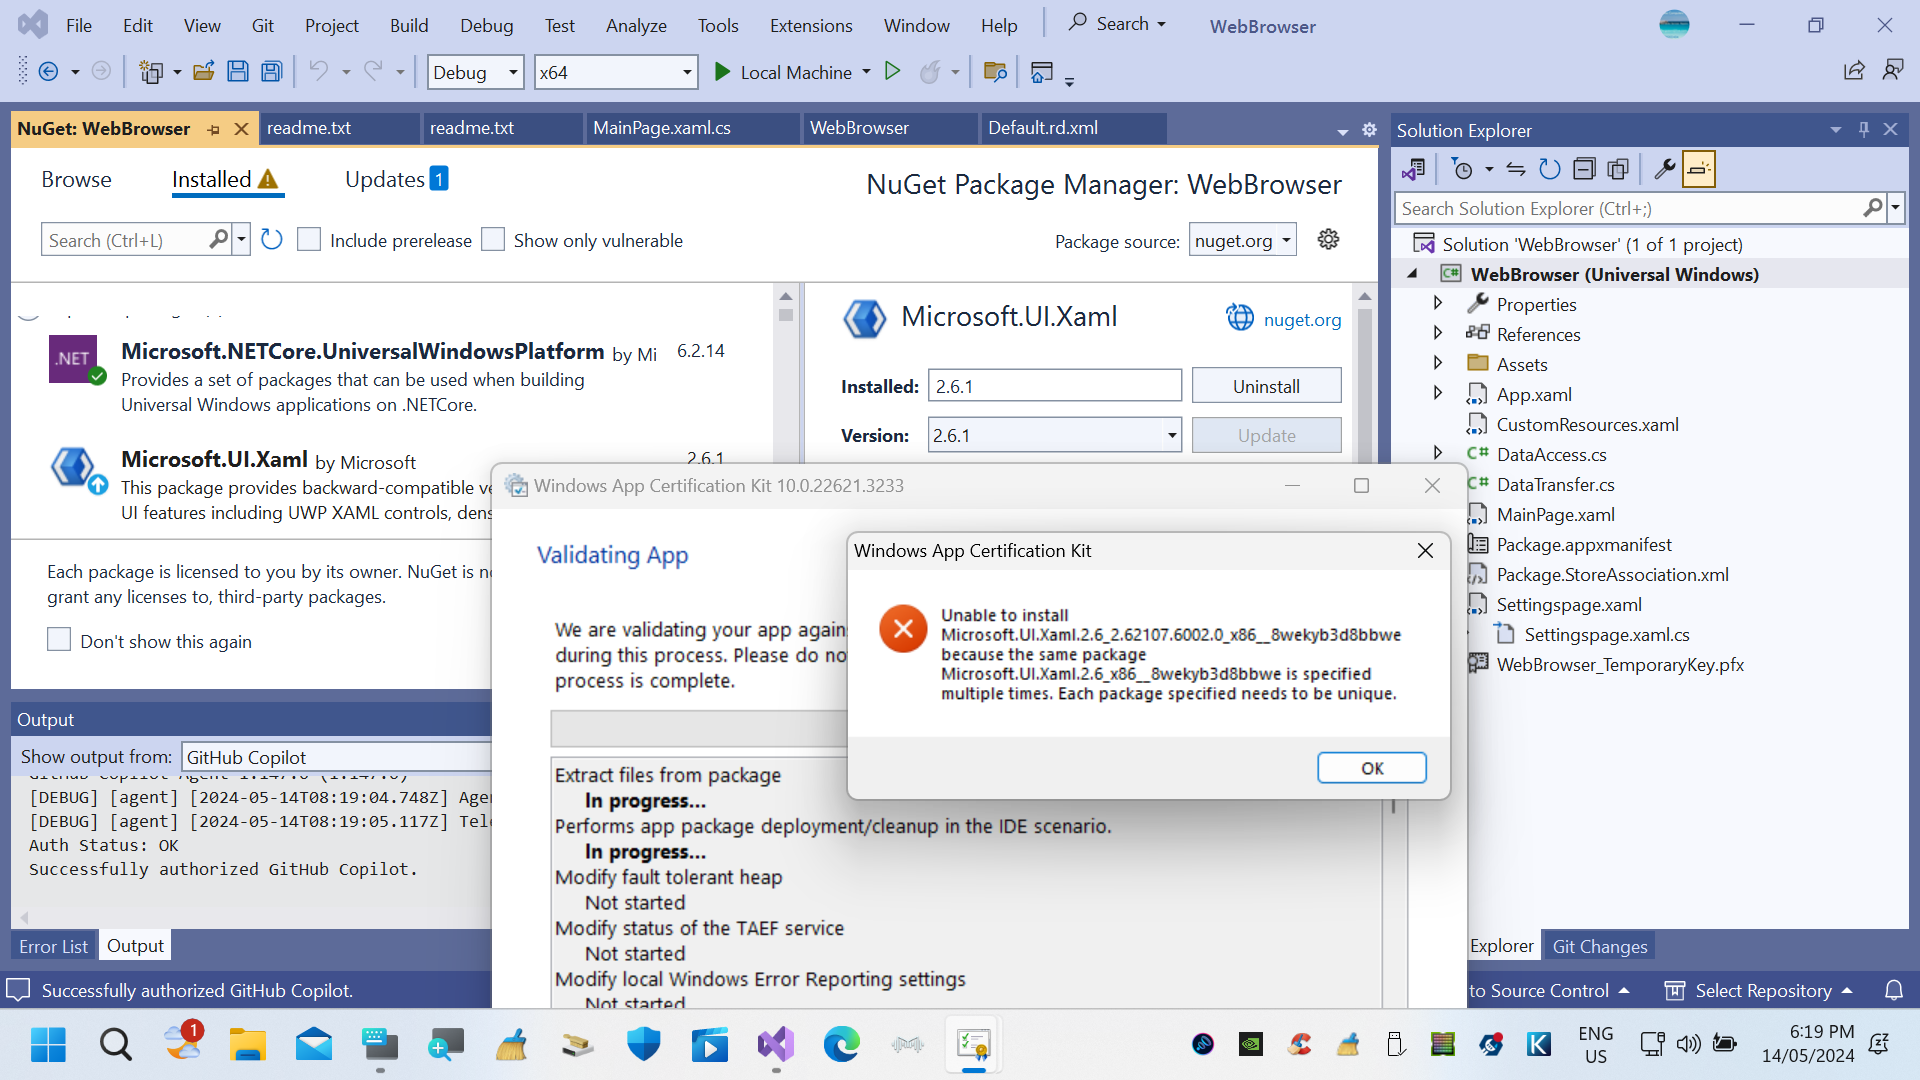Open the Version dropdown for Microsoft.UI.Xaml
The height and width of the screenshot is (1080, 1920).
pos(1171,435)
